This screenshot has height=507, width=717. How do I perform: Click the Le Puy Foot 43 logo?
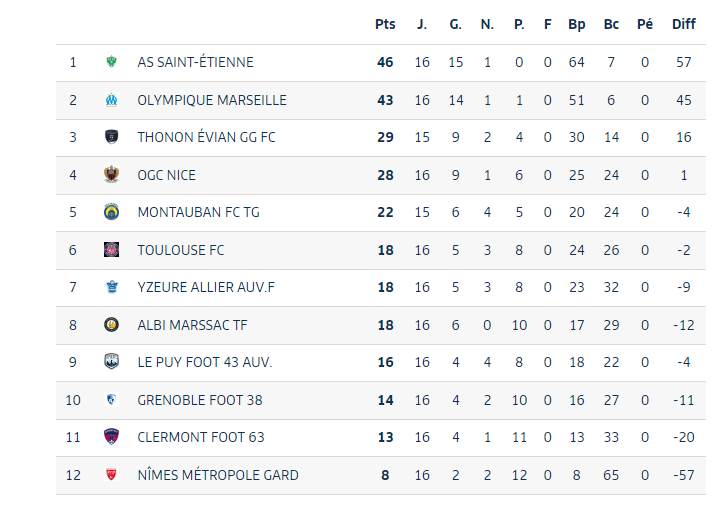(111, 362)
